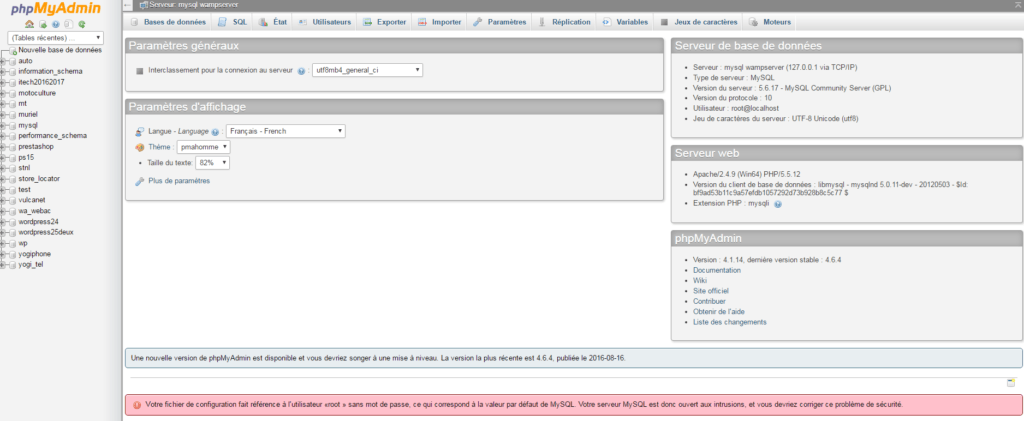Click the Thème palette icon

tap(140, 147)
